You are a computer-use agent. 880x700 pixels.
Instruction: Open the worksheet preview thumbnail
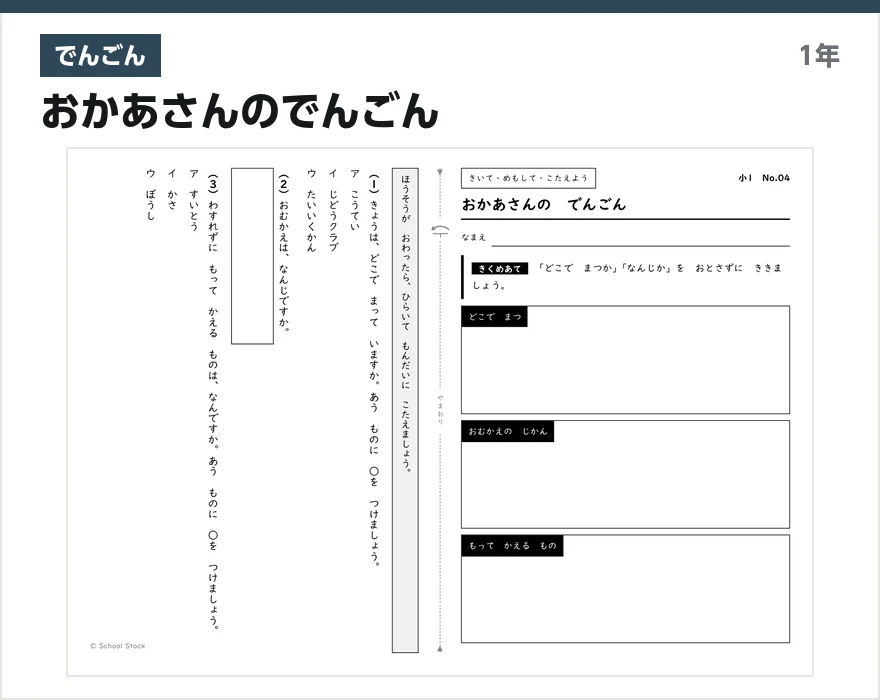pos(440,412)
